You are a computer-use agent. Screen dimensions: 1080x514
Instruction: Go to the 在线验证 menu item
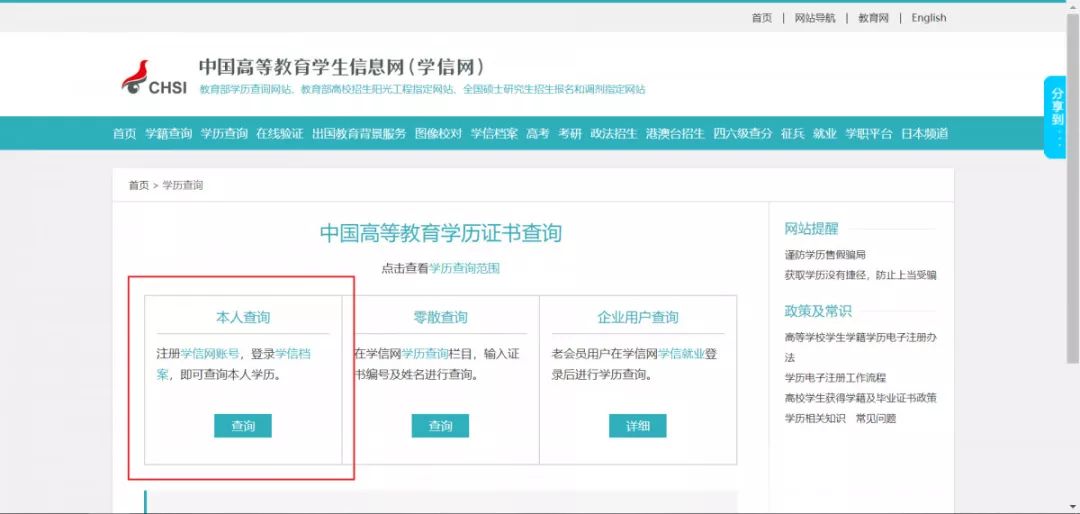click(280, 134)
